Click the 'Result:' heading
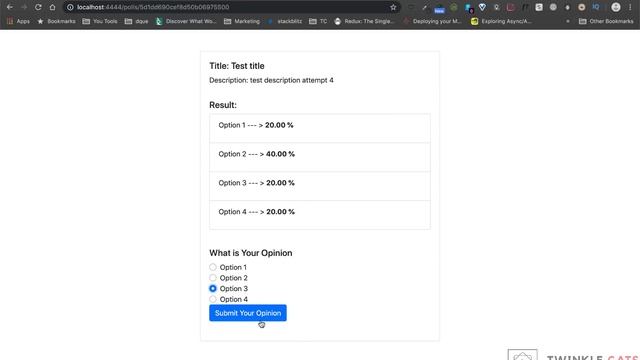 (223, 105)
